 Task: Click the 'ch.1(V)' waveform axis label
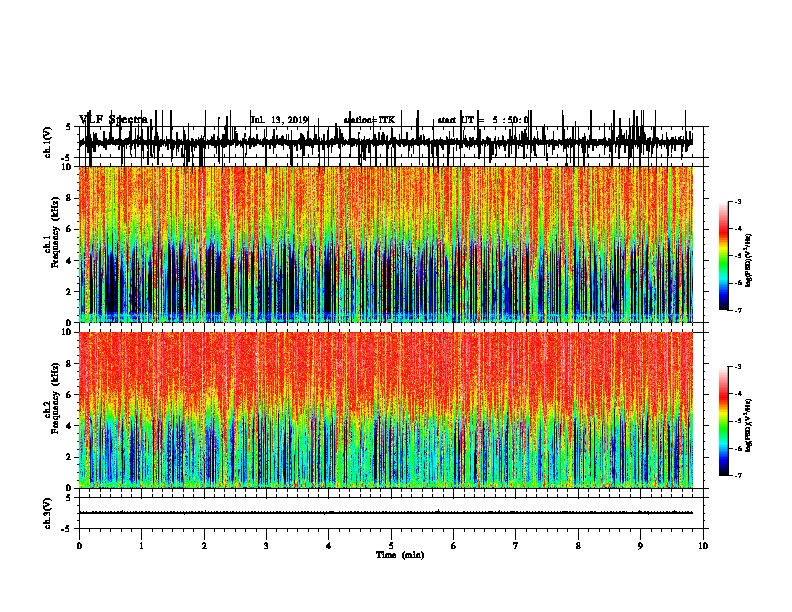(x=48, y=142)
